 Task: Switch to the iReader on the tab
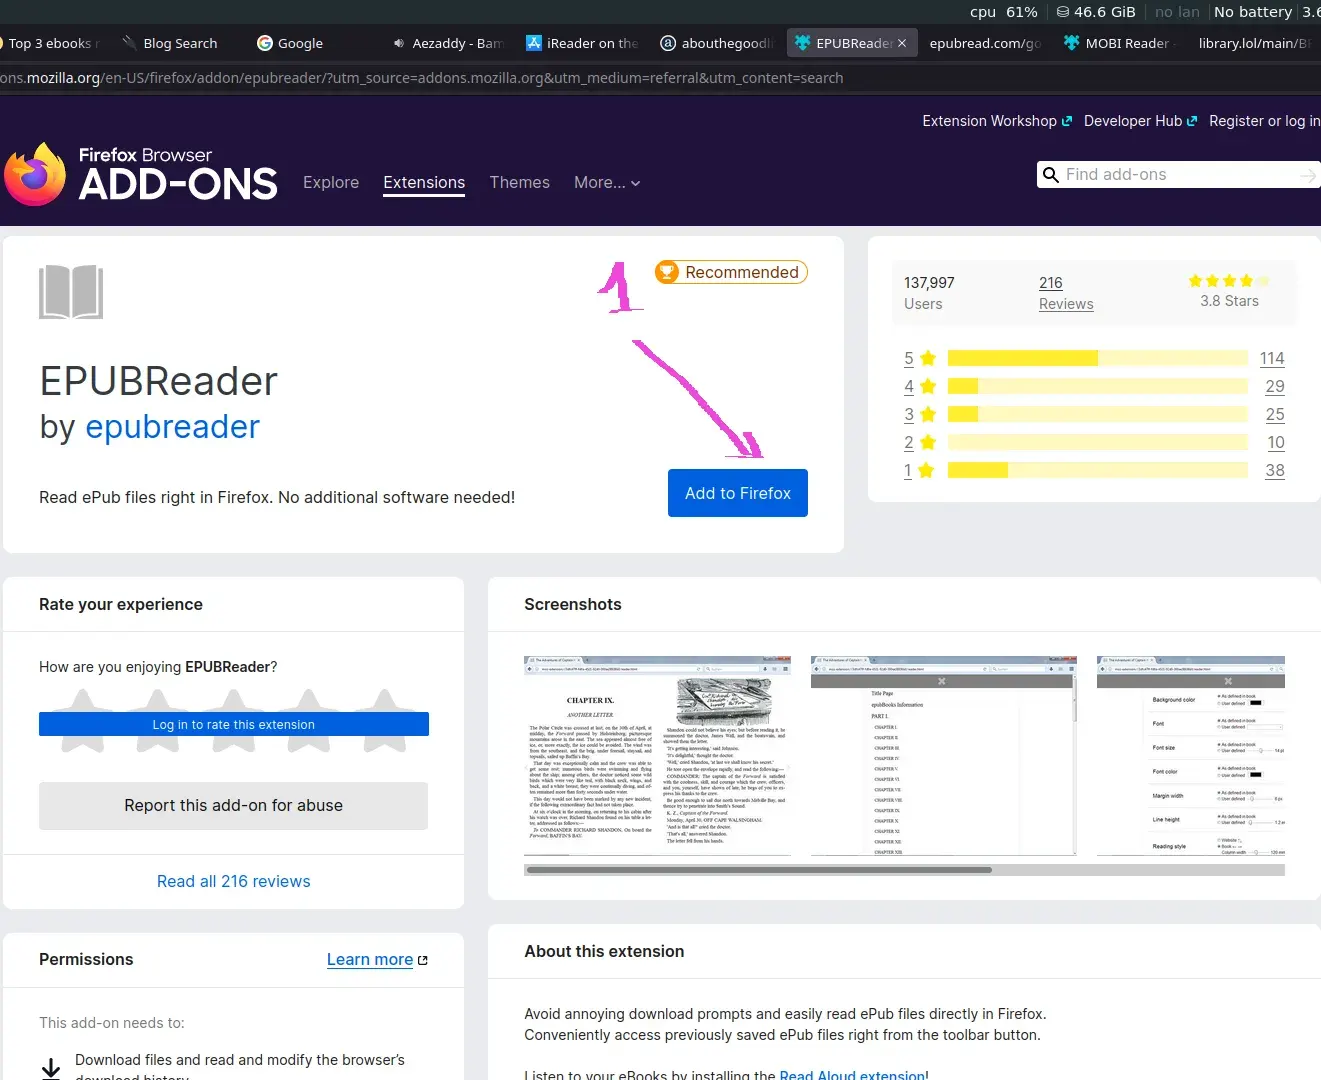[583, 43]
